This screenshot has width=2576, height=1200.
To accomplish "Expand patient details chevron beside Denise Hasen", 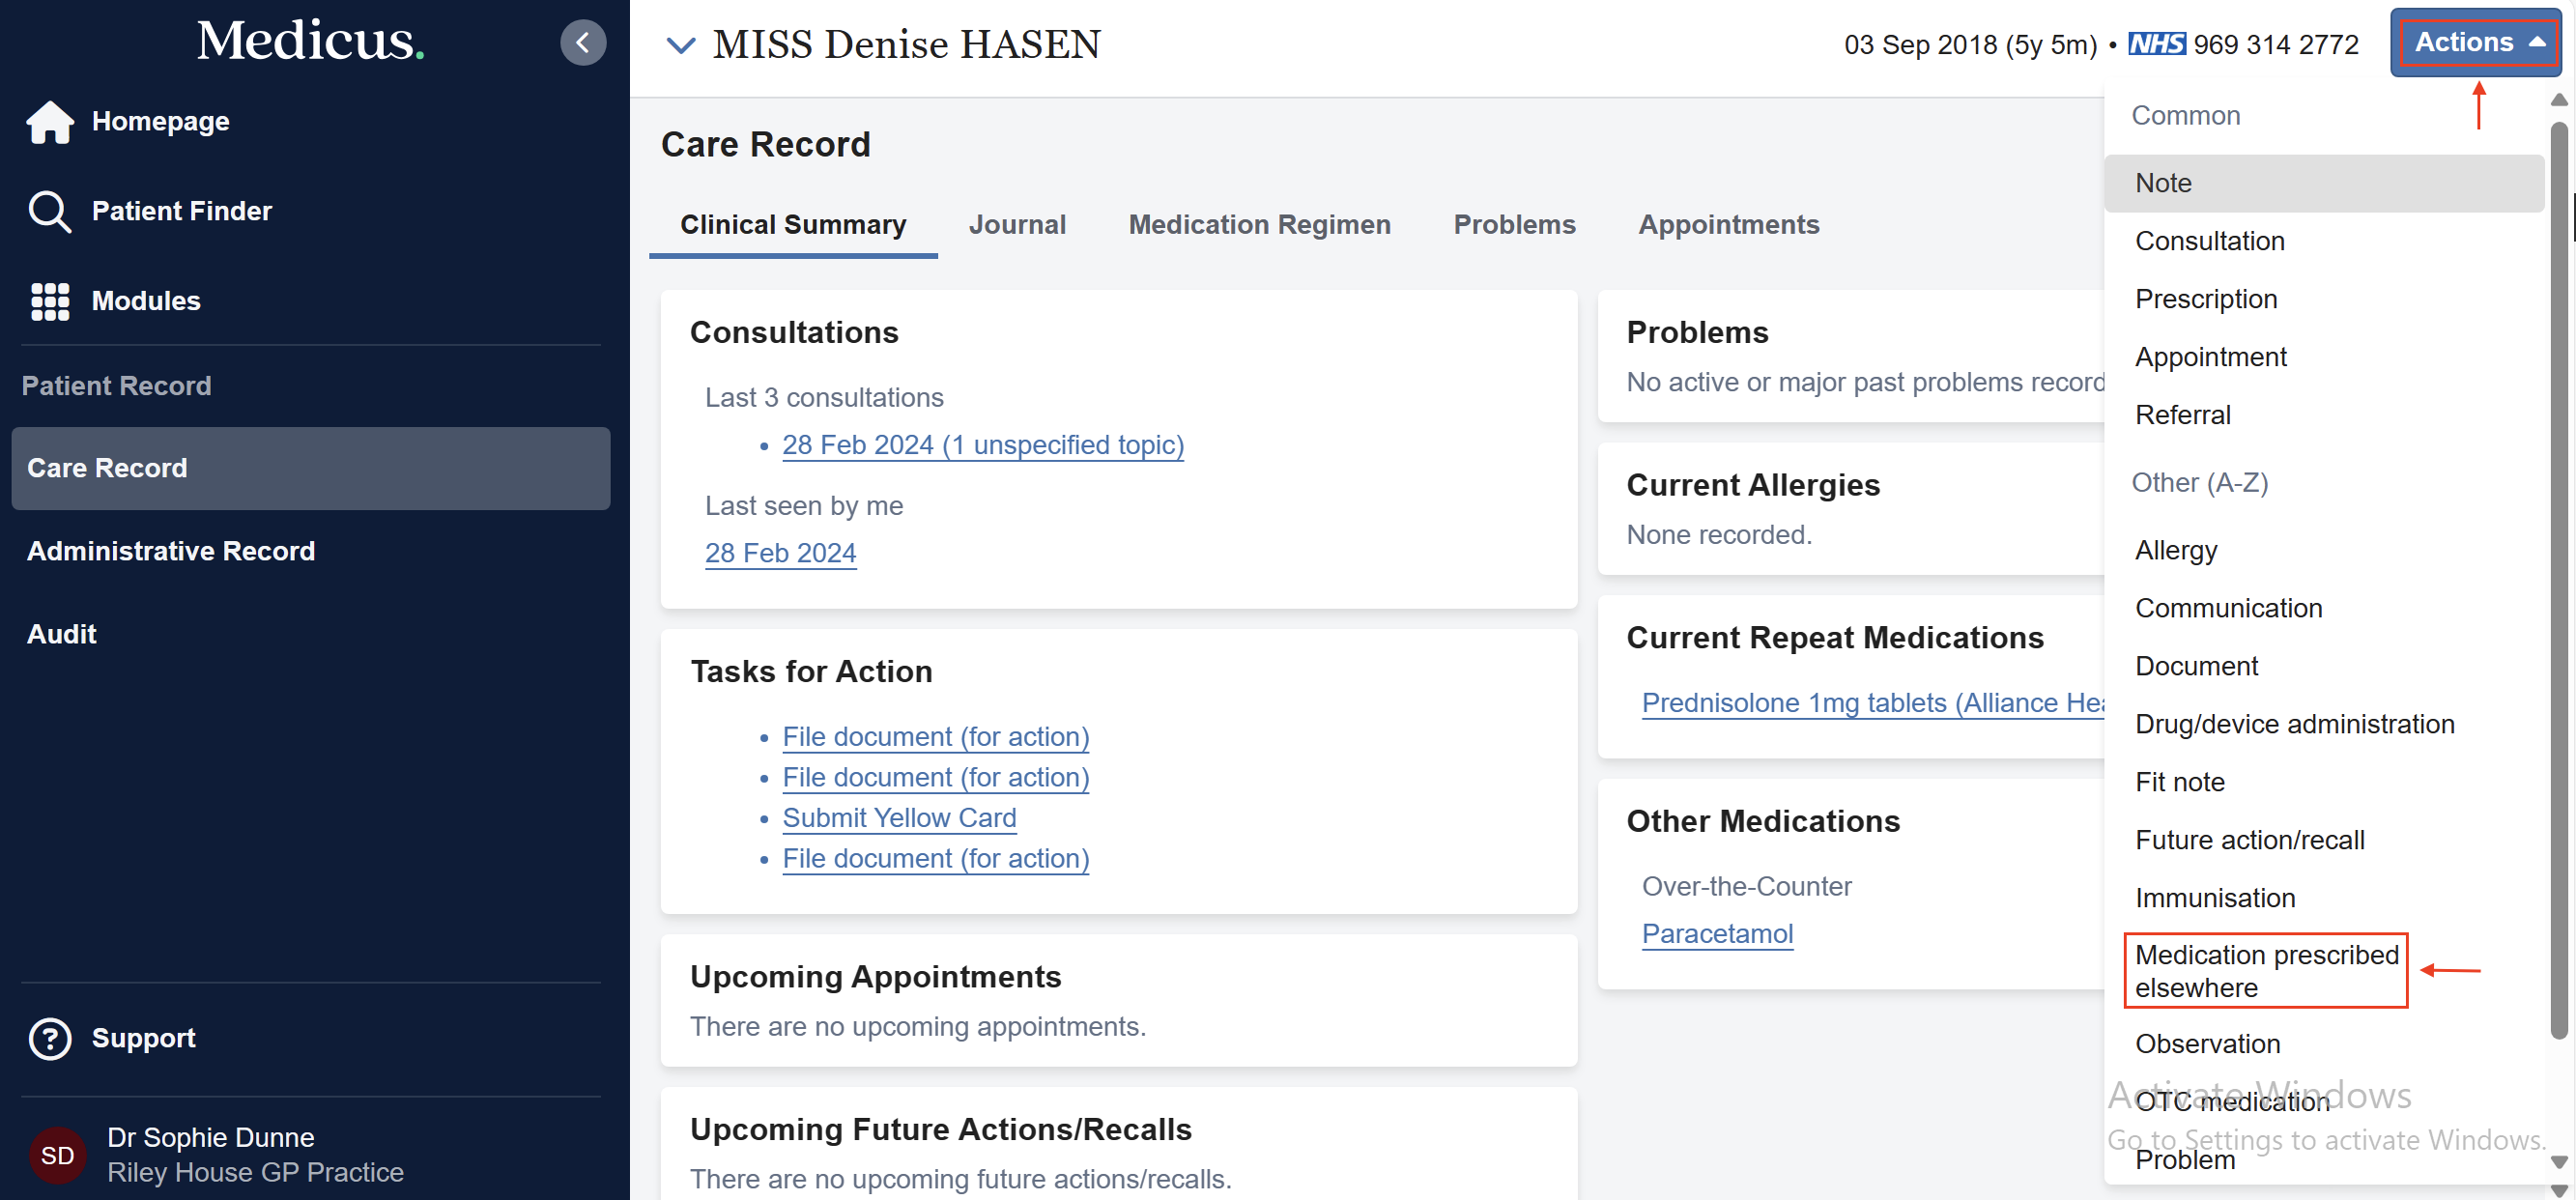I will [681, 45].
